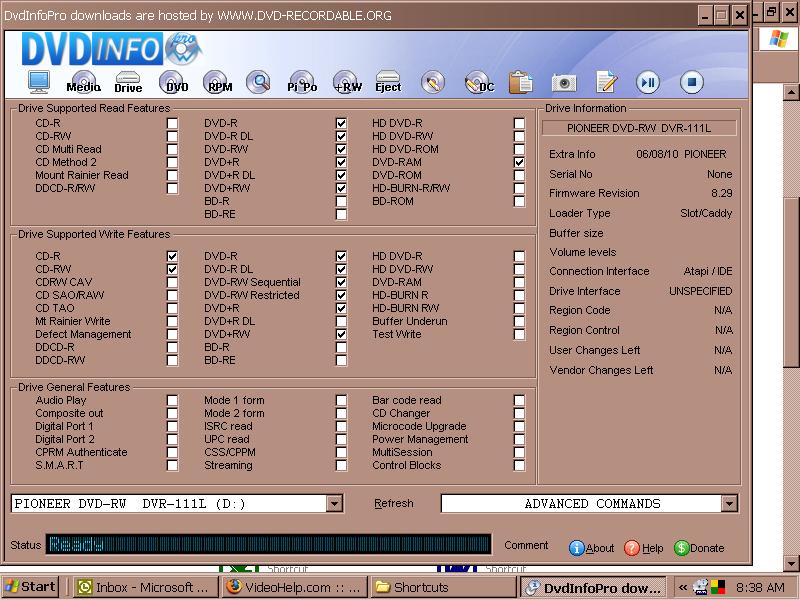Viewport: 800px width, 600px height.
Task: Click the 8:38 AM system clock
Action: (x=760, y=587)
